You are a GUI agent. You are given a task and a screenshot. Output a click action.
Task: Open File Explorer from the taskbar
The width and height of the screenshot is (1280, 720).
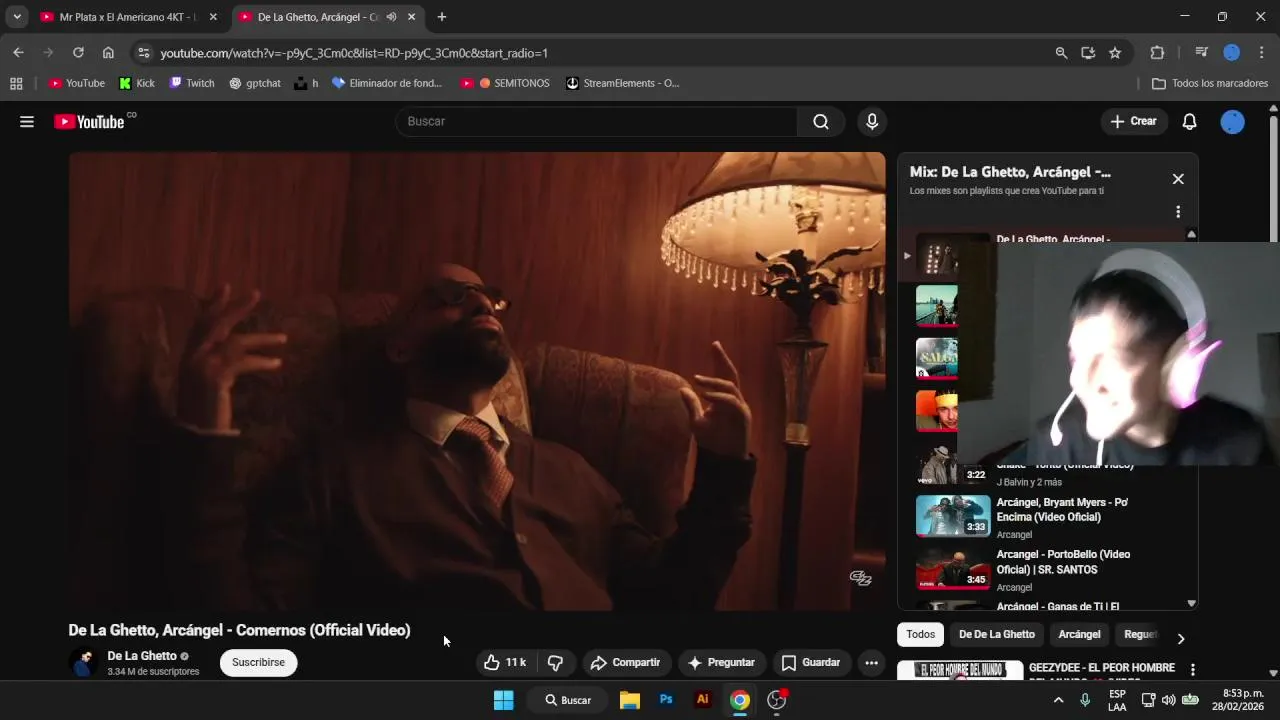pos(629,700)
